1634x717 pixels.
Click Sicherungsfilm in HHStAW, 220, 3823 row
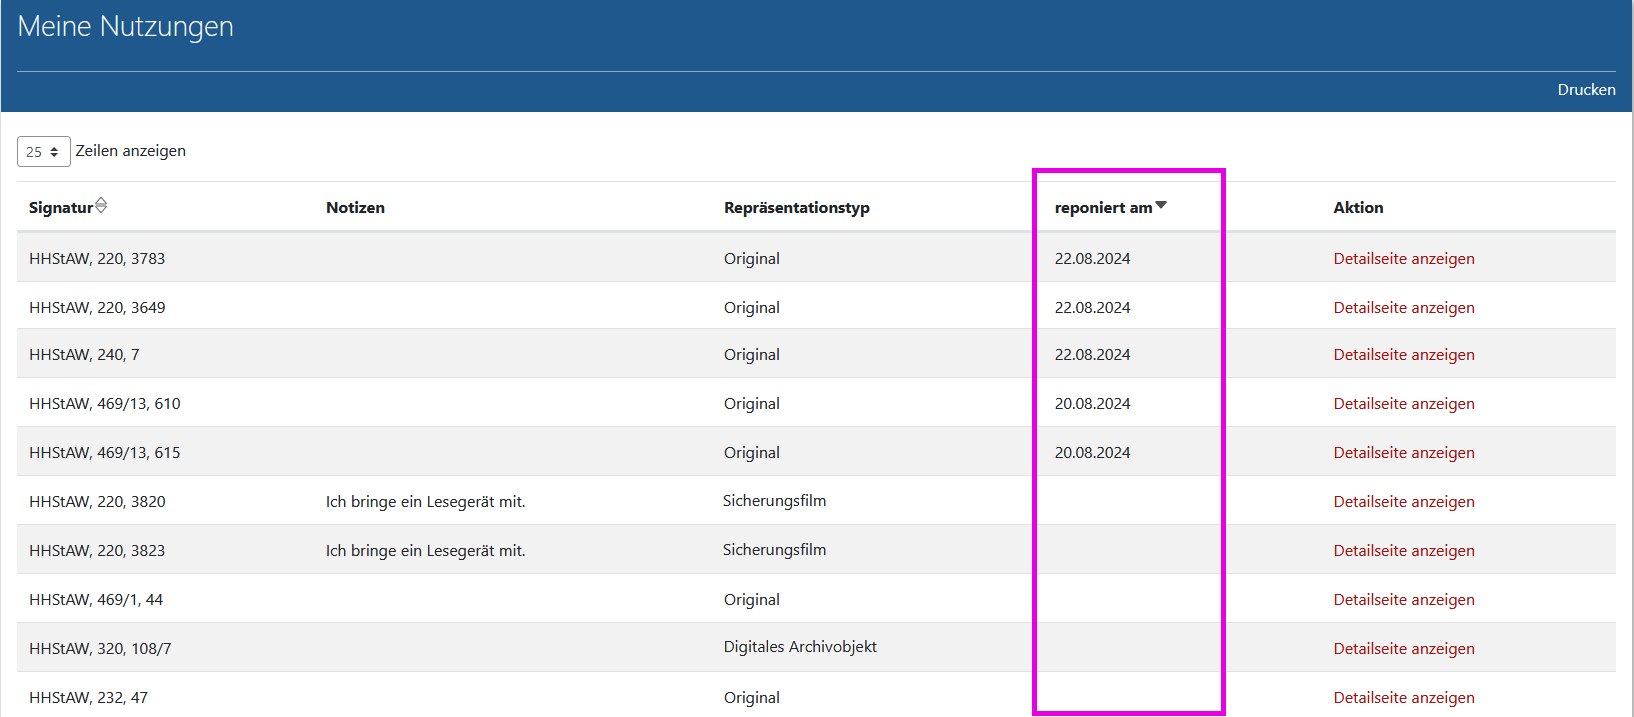click(x=775, y=550)
